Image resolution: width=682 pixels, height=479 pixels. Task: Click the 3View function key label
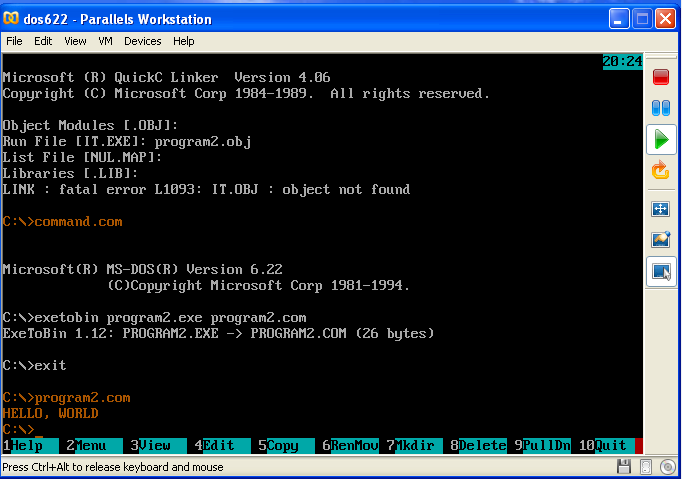pyautogui.click(x=158, y=446)
